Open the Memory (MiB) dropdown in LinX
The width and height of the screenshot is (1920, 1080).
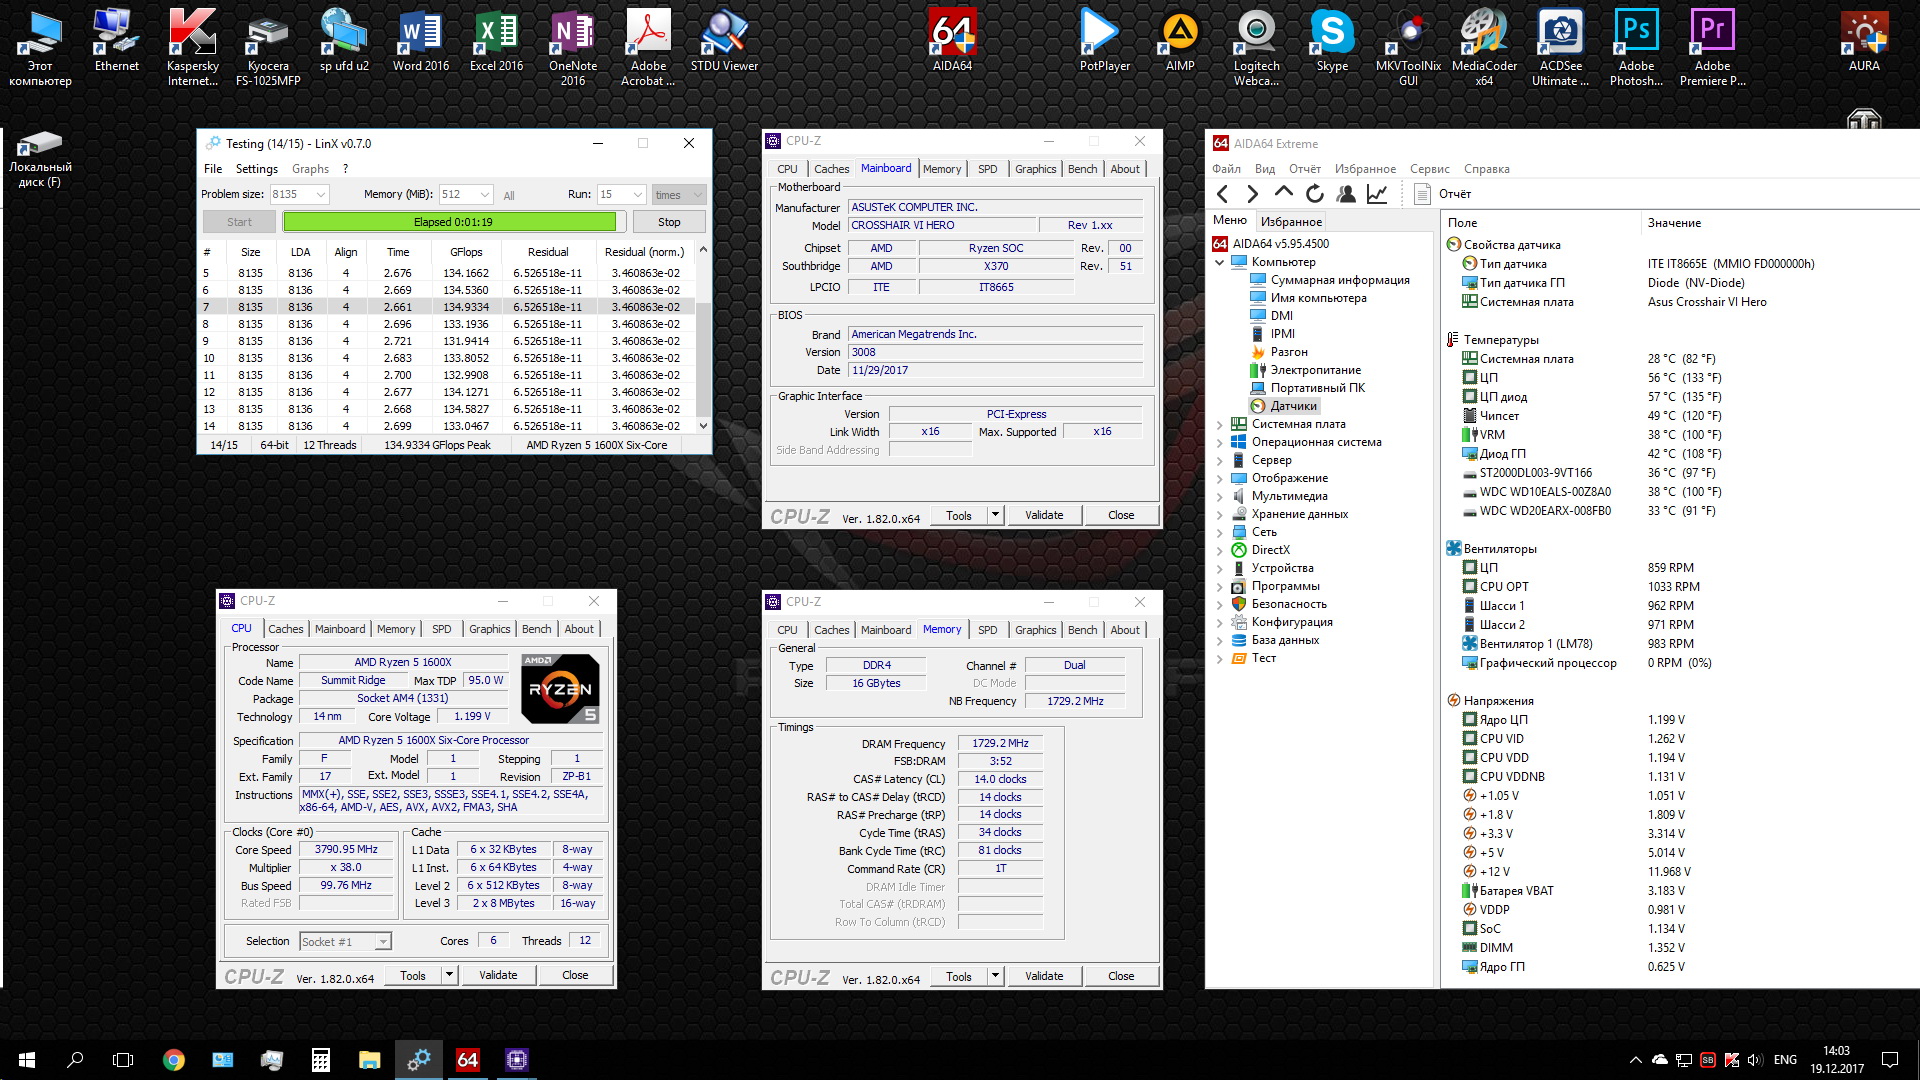point(485,195)
